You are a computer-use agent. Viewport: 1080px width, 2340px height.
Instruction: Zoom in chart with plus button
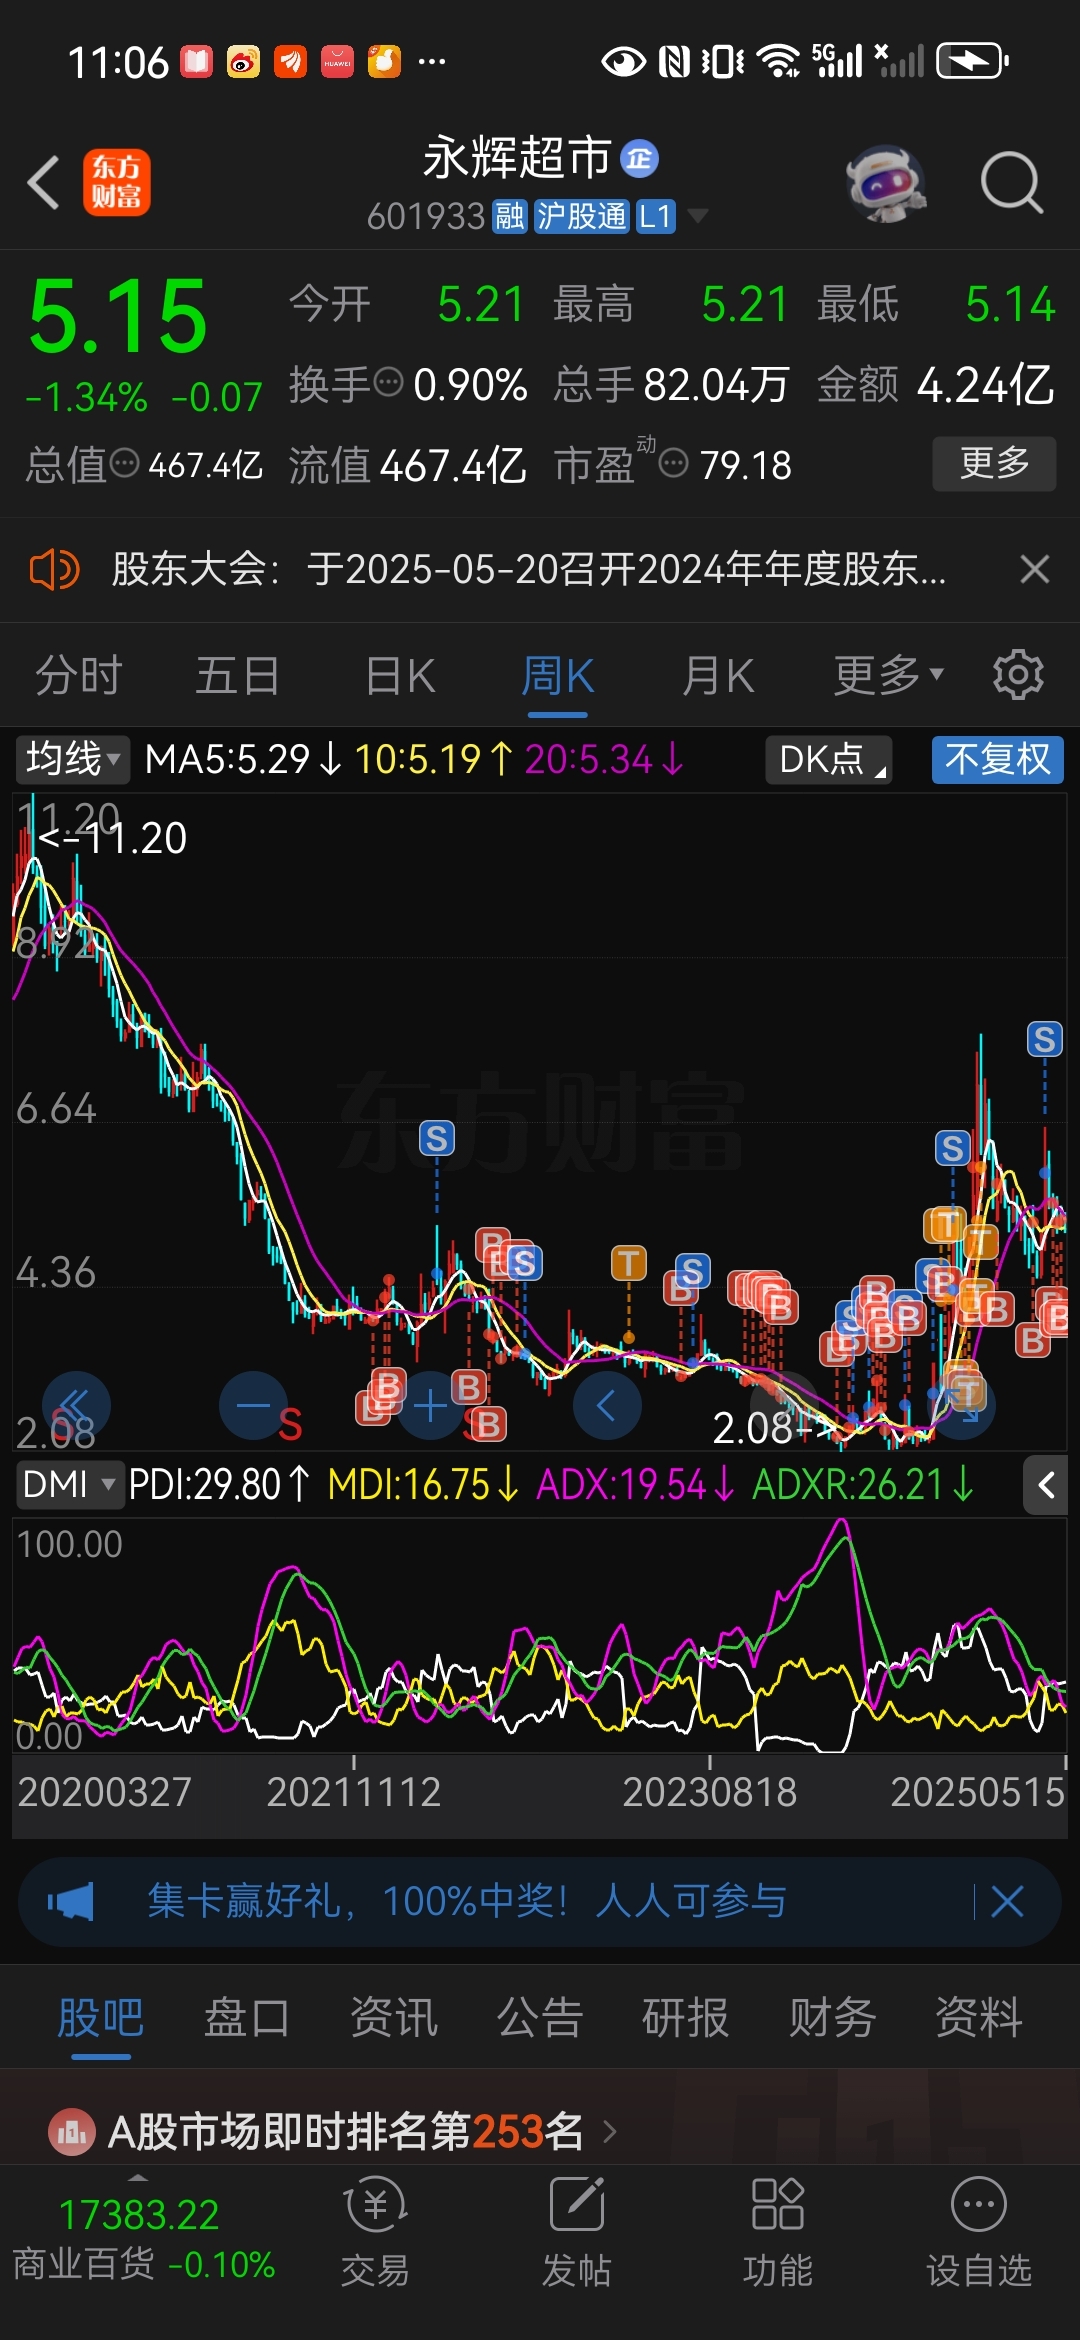[x=430, y=1405]
